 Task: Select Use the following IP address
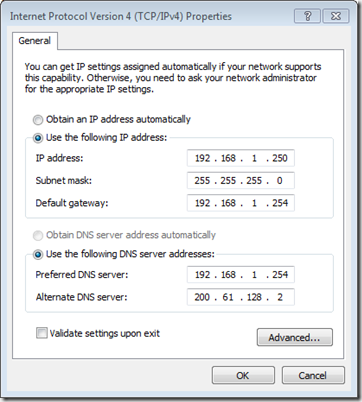point(38,138)
